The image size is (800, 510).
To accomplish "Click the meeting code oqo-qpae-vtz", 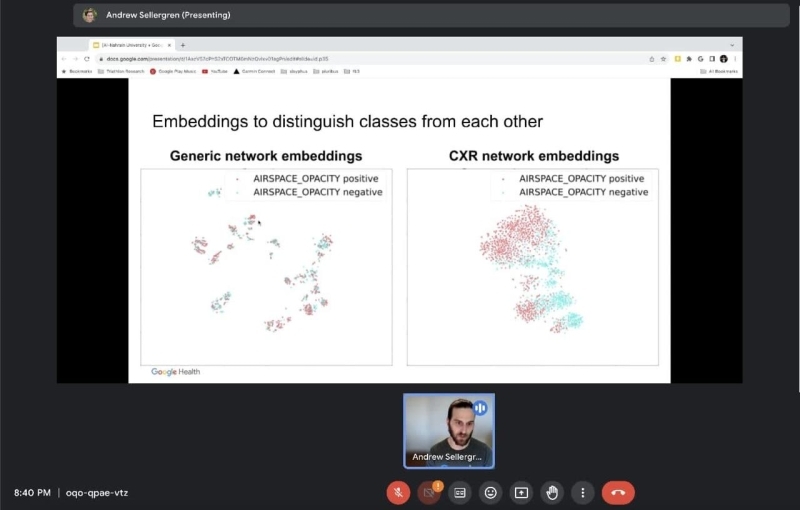I will 96,493.
